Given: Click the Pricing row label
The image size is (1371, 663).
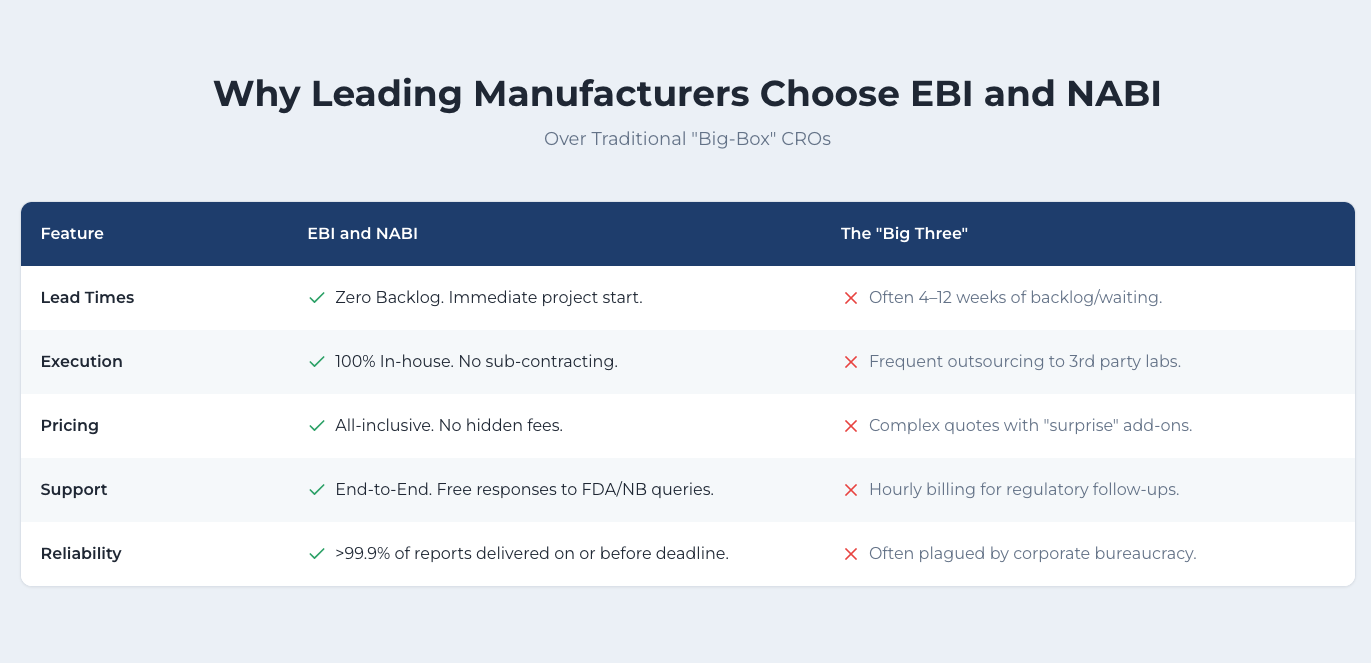Looking at the screenshot, I should (x=69, y=426).
